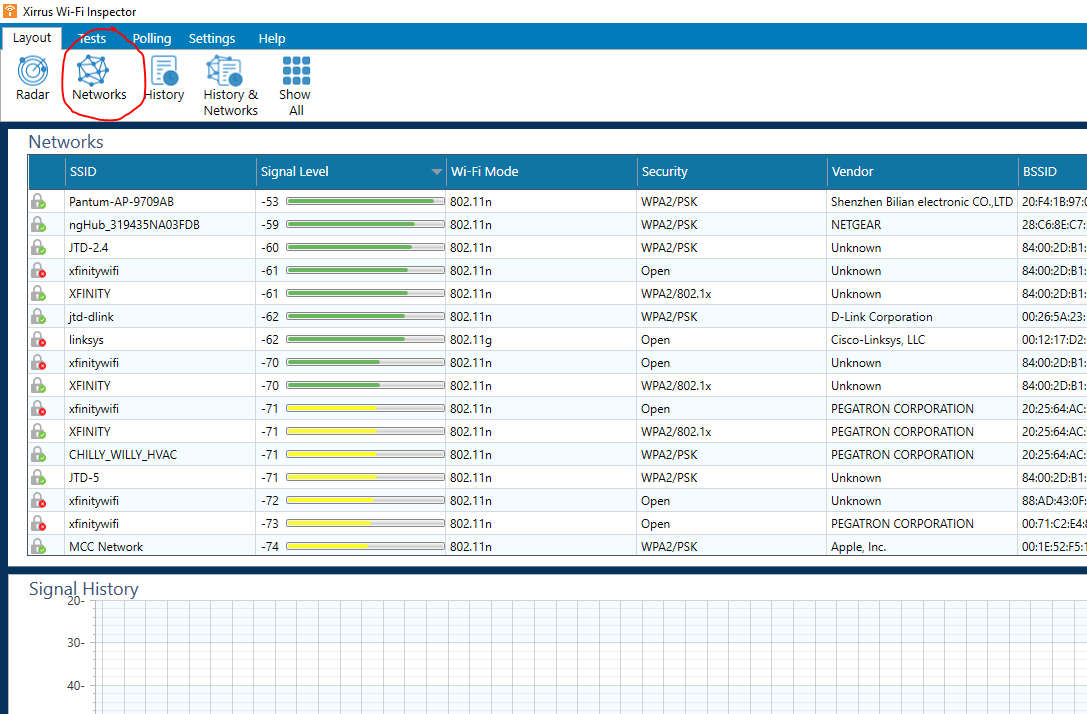Viewport: 1087px width, 714px height.
Task: Open the Polling tab
Action: [152, 39]
